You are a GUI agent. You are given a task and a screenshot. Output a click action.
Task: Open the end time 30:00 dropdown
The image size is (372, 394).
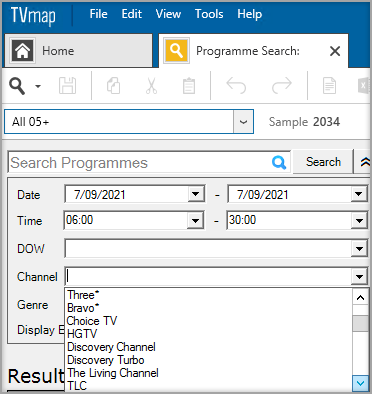coord(359,220)
